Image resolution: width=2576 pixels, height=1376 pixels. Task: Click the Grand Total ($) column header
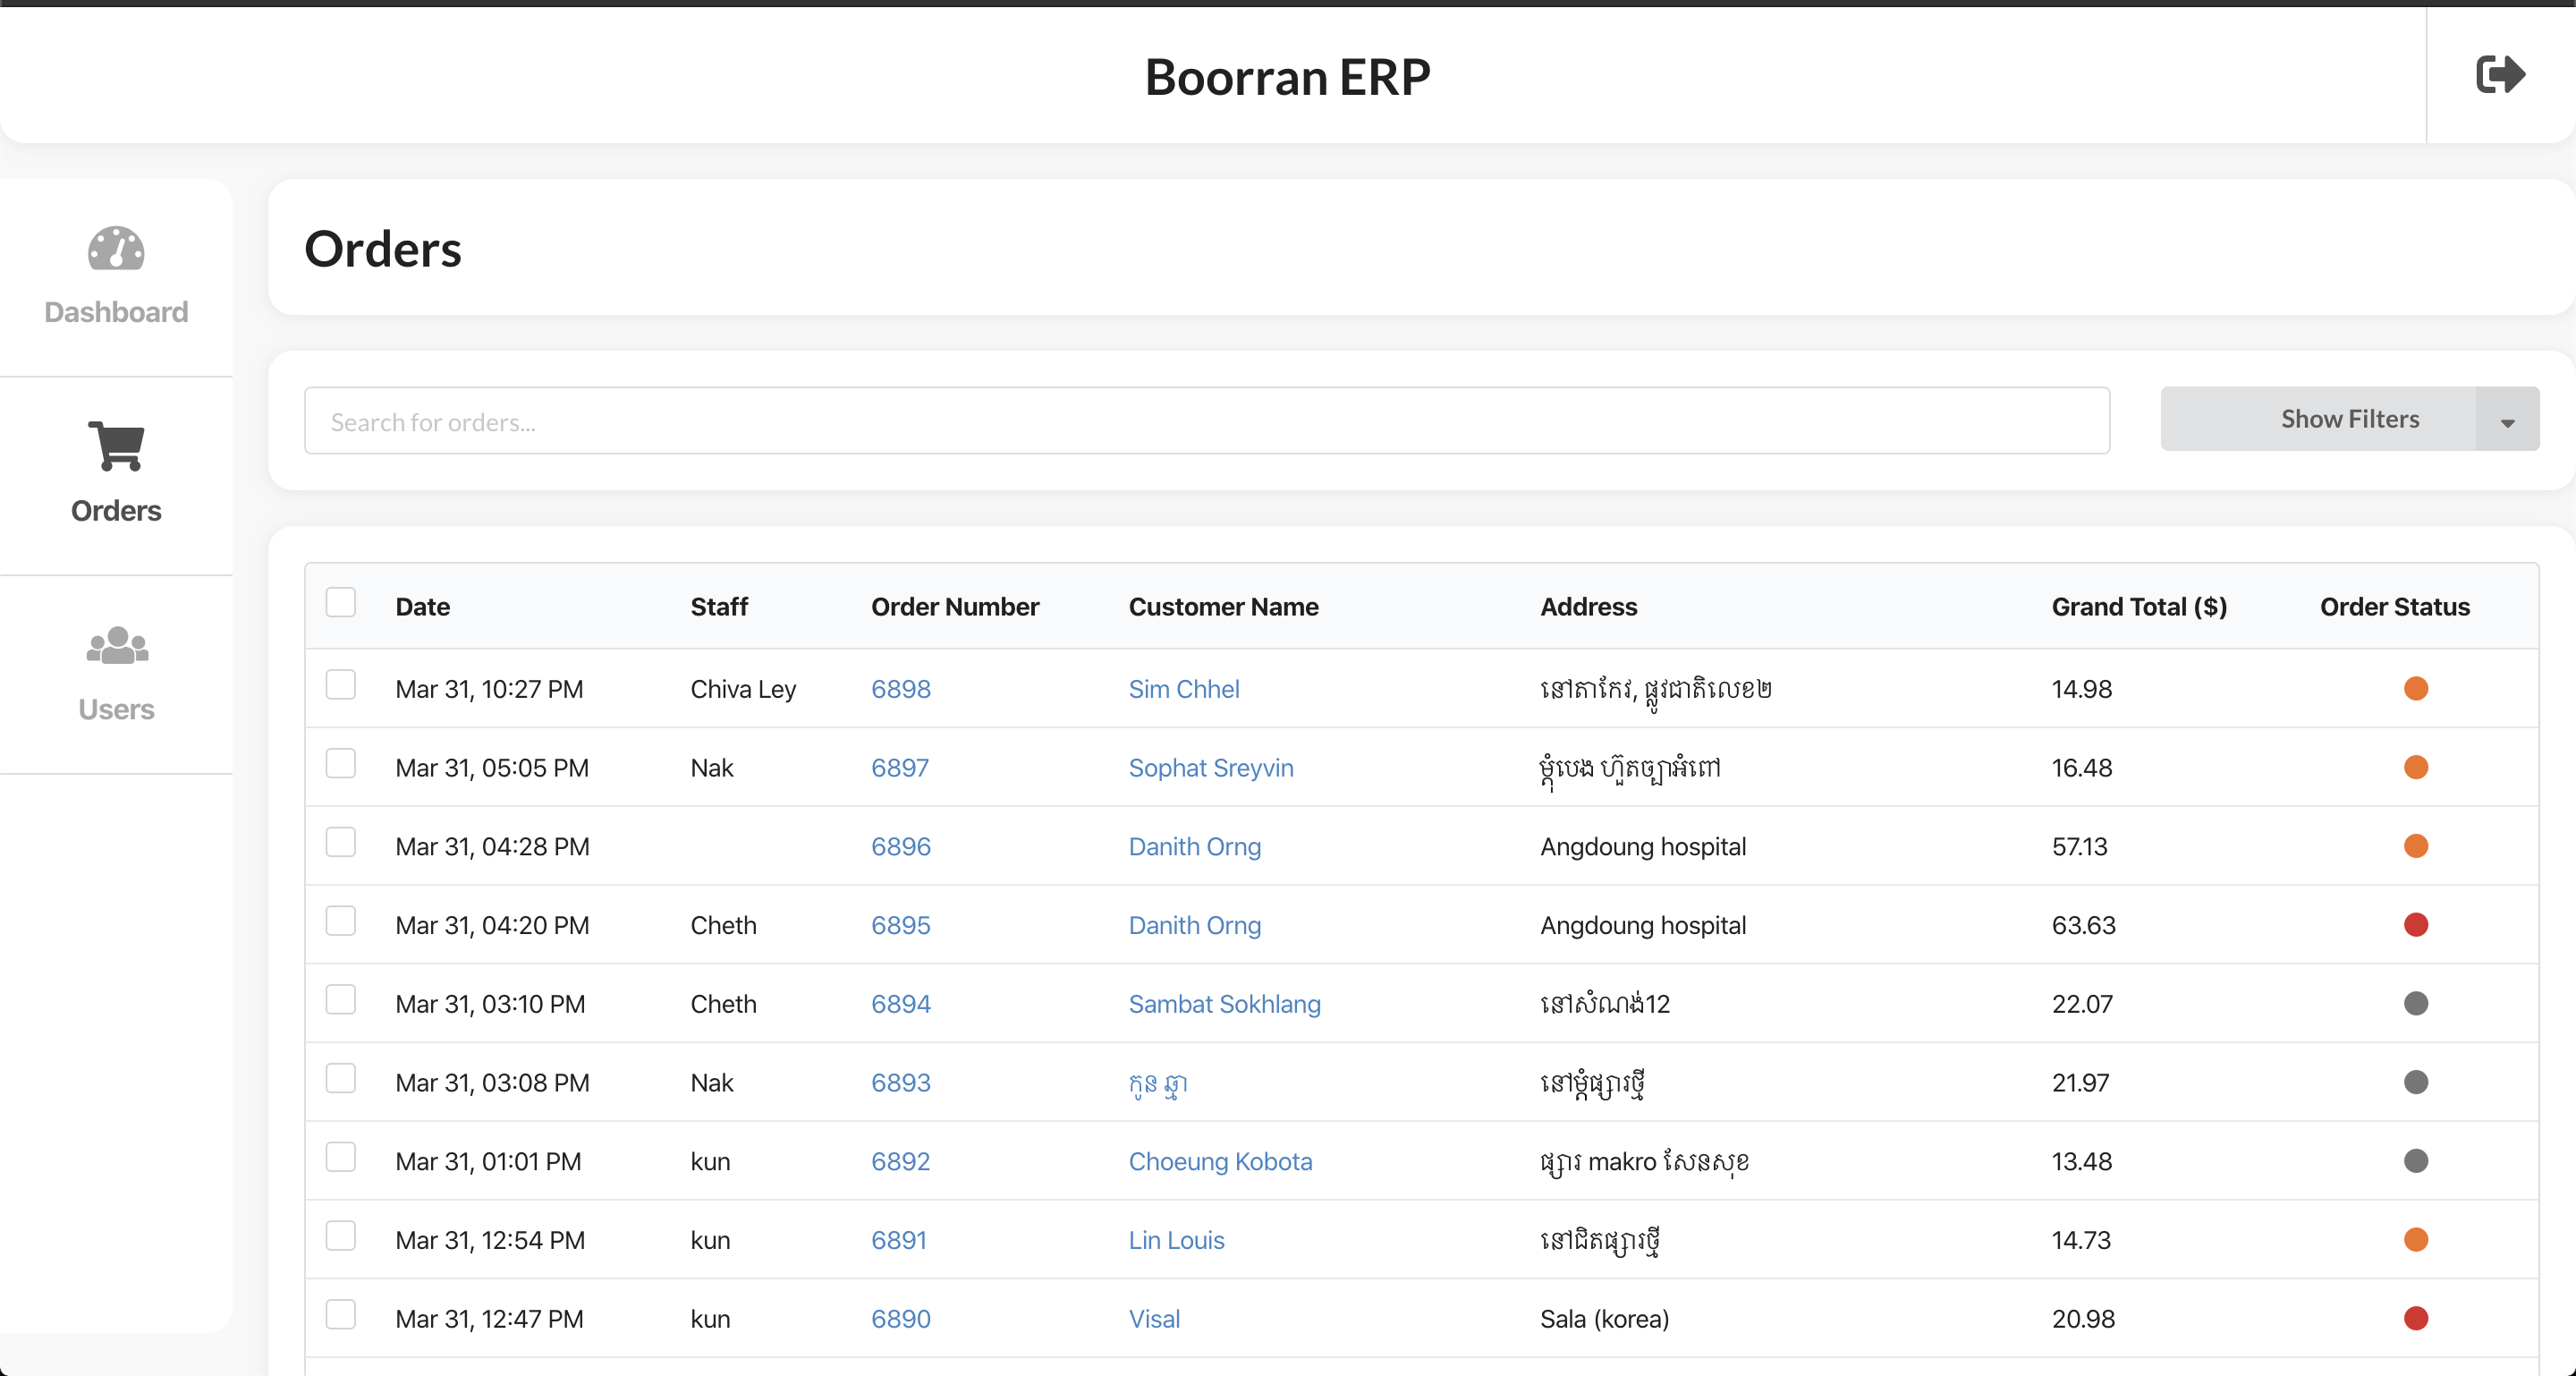coord(2139,607)
